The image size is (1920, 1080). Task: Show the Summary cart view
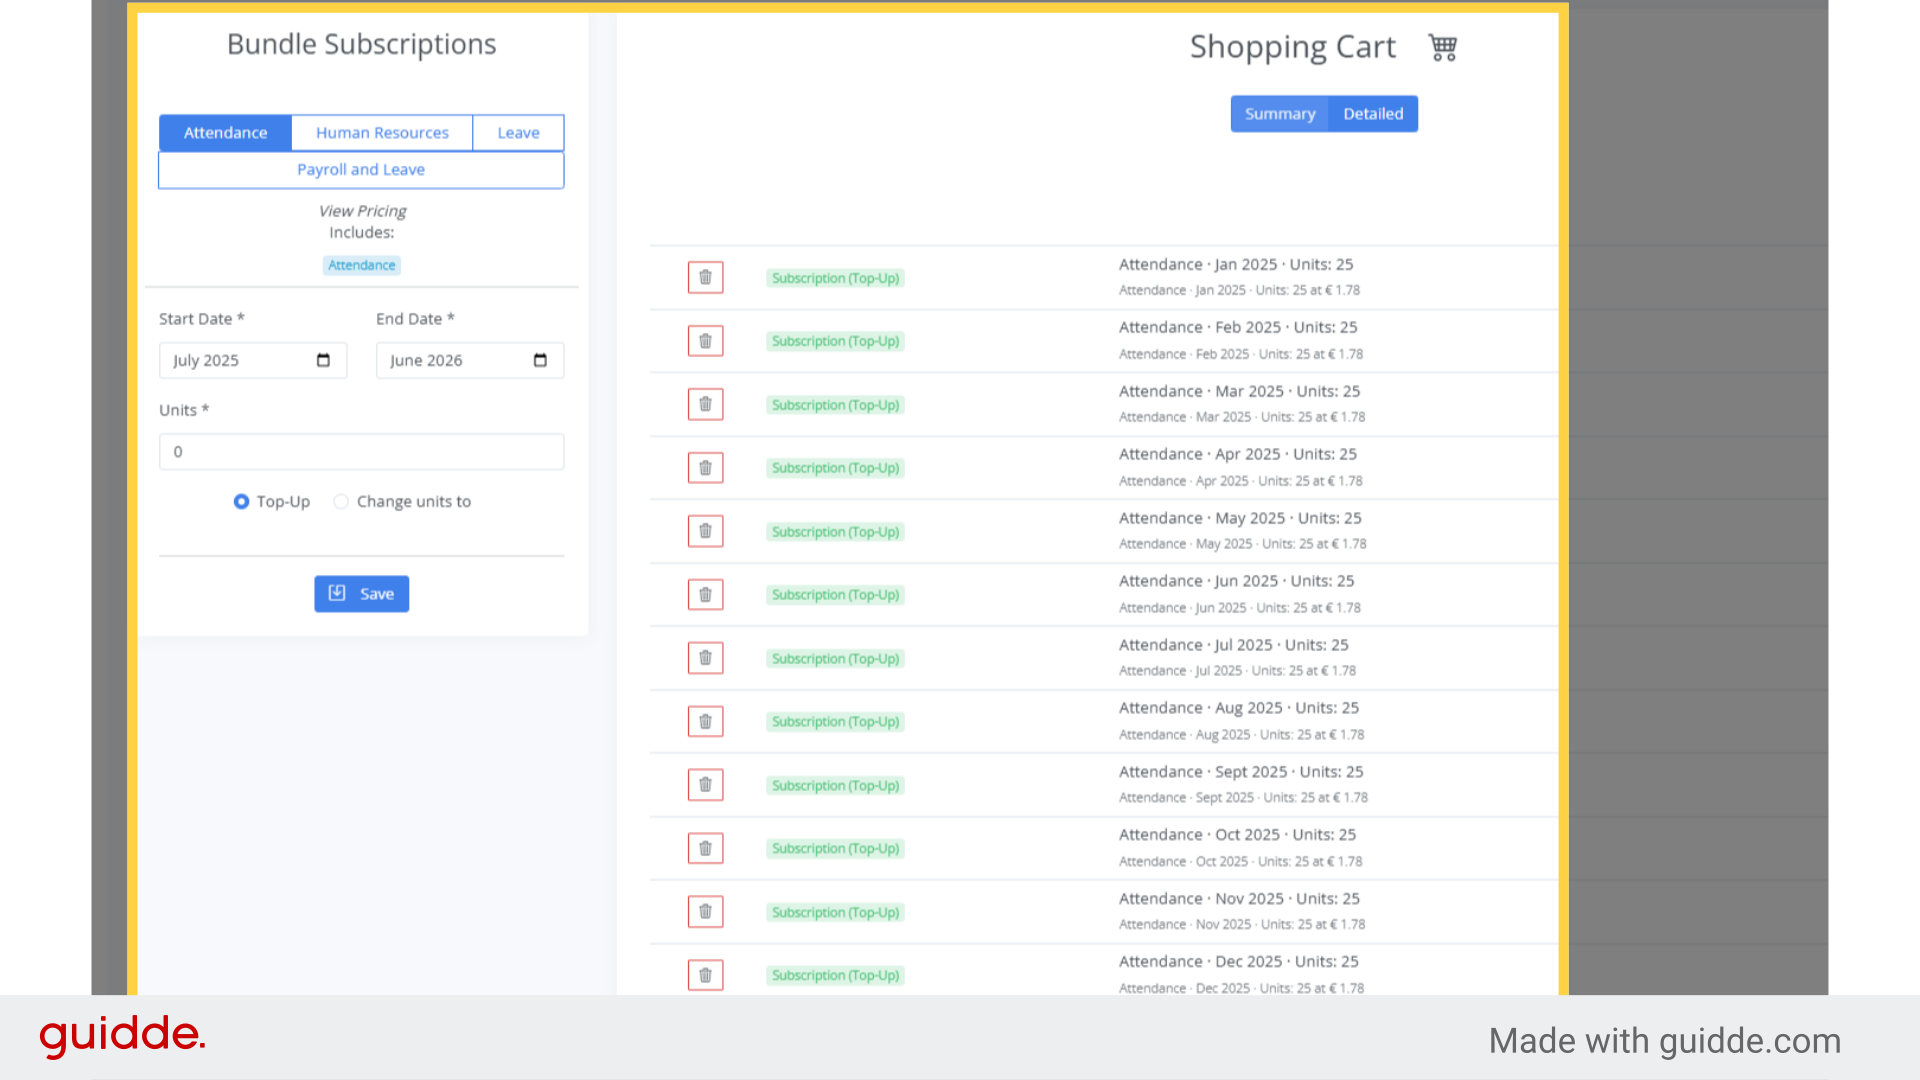1280,114
